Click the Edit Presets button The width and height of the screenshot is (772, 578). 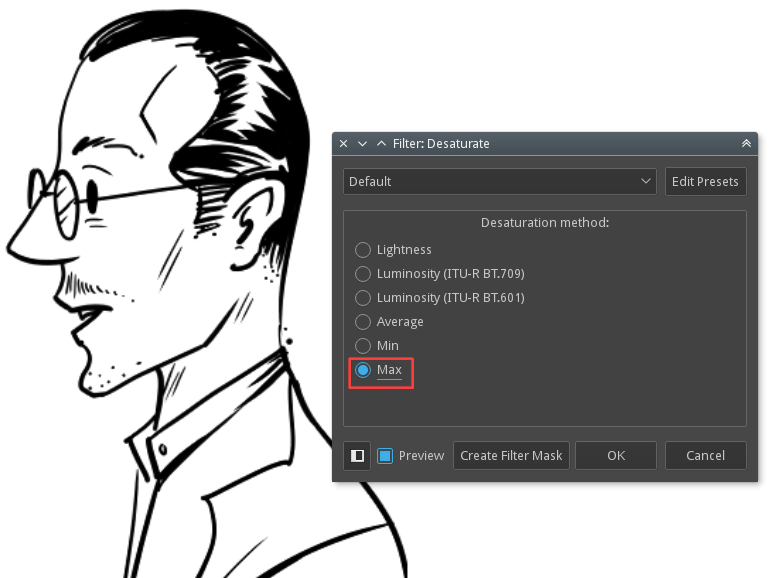click(705, 181)
